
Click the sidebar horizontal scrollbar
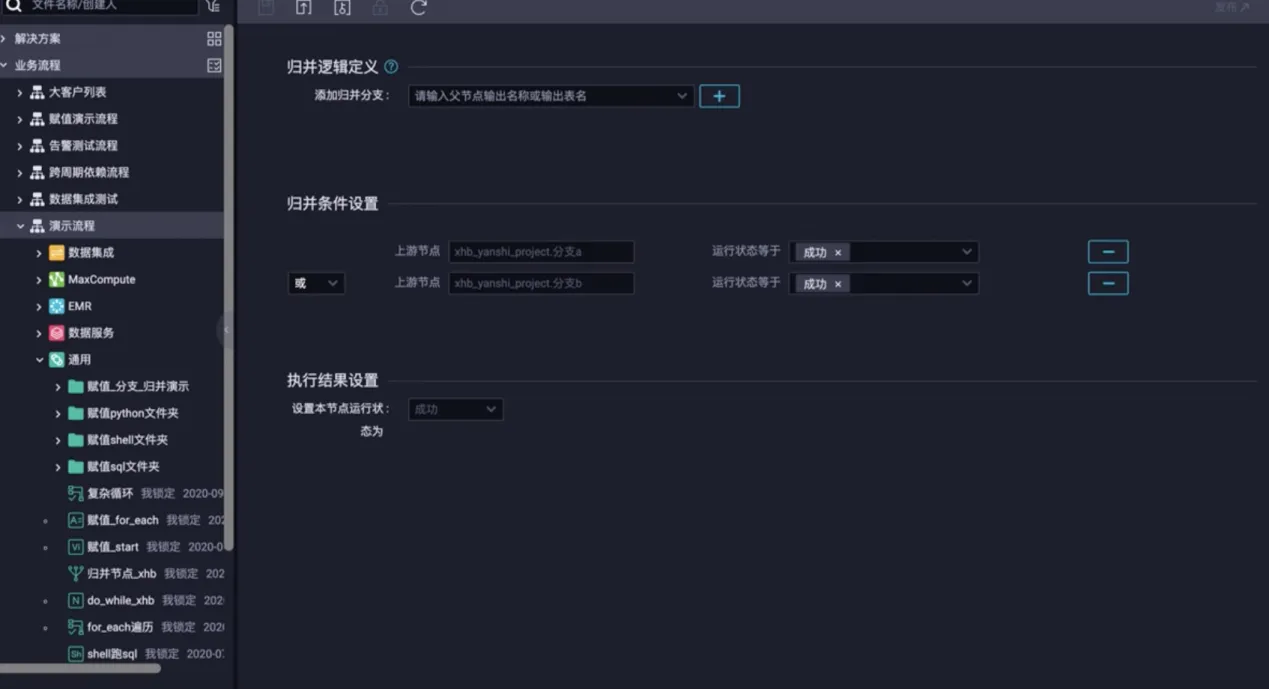pos(80,668)
